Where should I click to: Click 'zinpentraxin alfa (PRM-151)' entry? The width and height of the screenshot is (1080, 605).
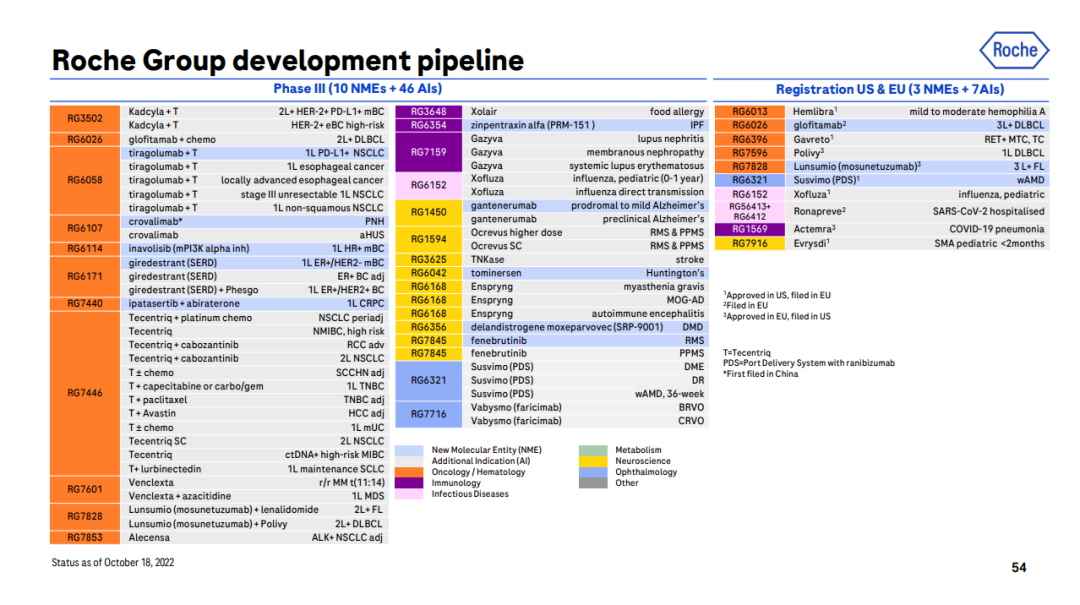click(x=532, y=125)
